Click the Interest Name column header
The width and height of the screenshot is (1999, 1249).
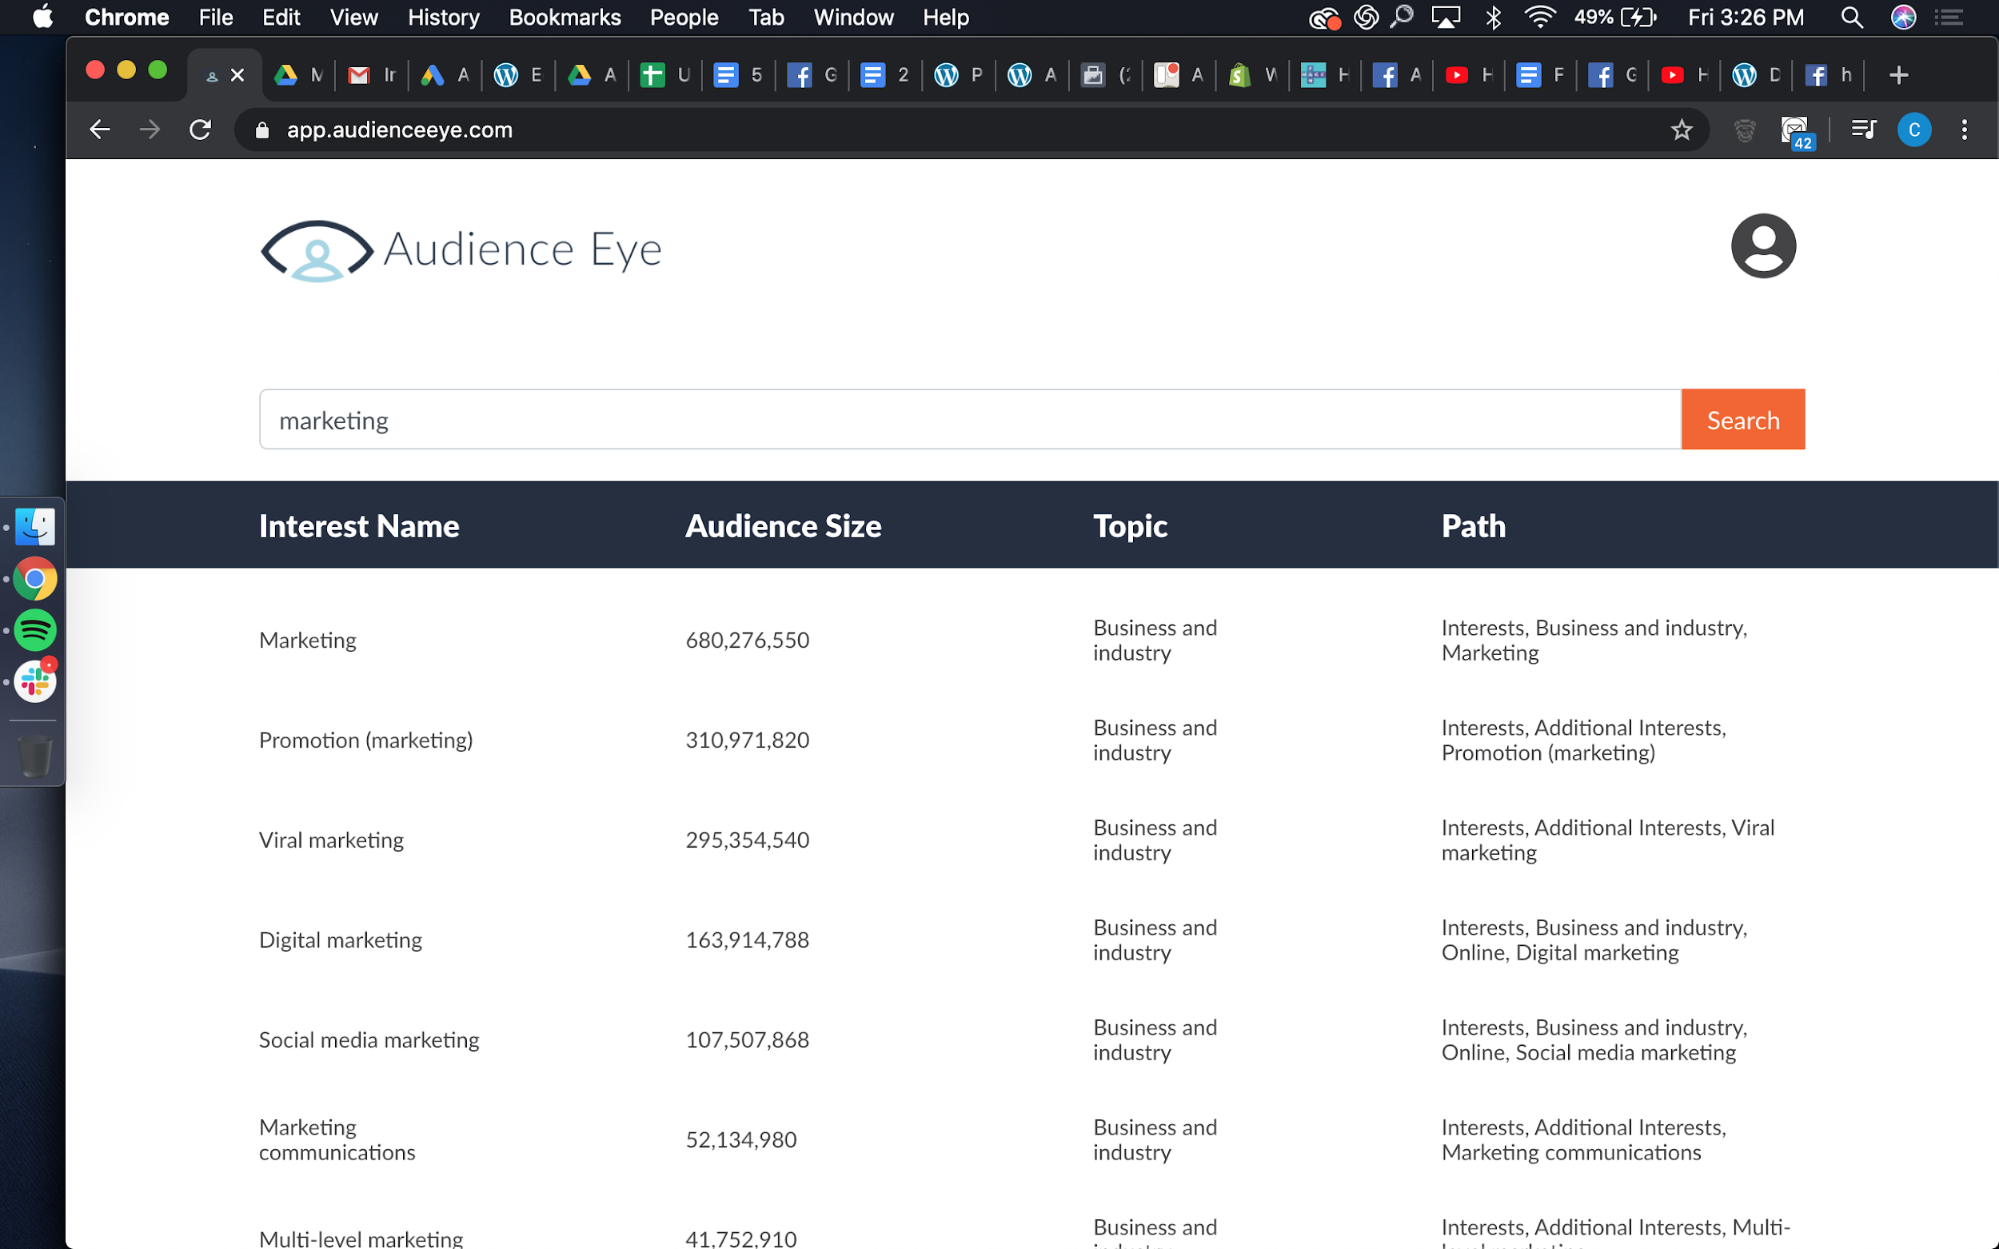pos(360,524)
